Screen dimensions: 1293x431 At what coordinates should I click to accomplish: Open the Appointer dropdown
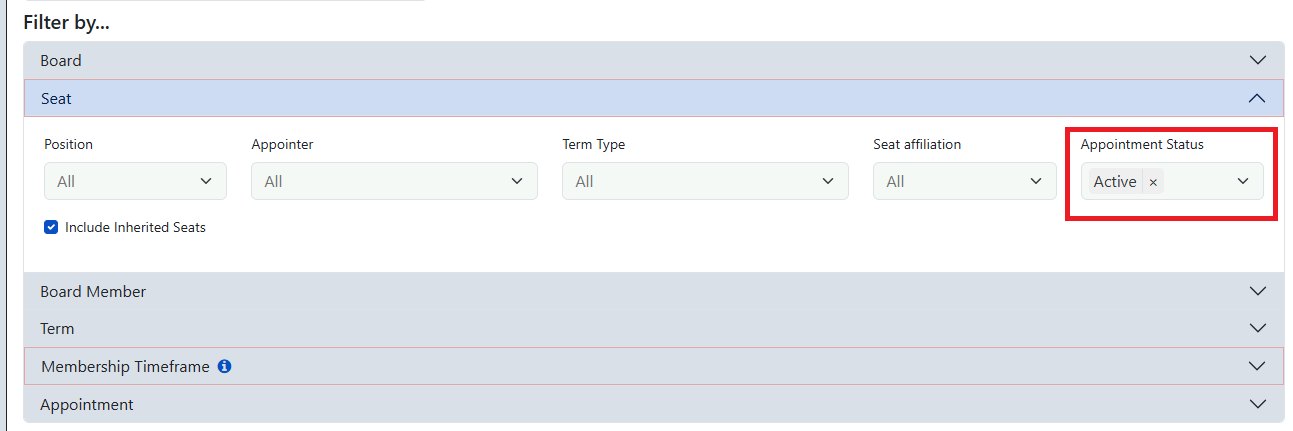(394, 181)
